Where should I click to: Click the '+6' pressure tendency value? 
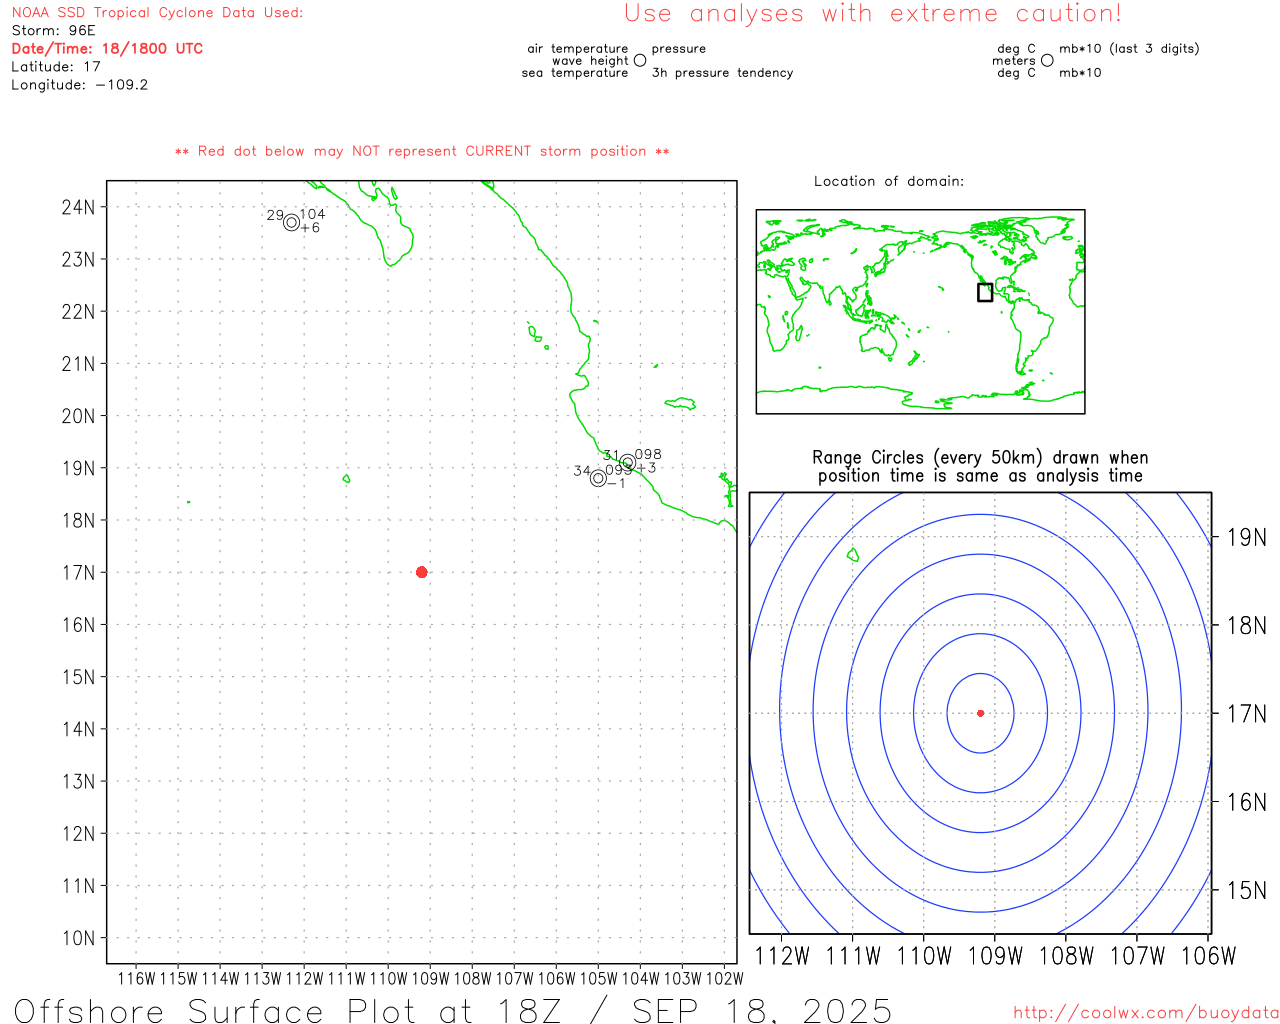pos(310,228)
